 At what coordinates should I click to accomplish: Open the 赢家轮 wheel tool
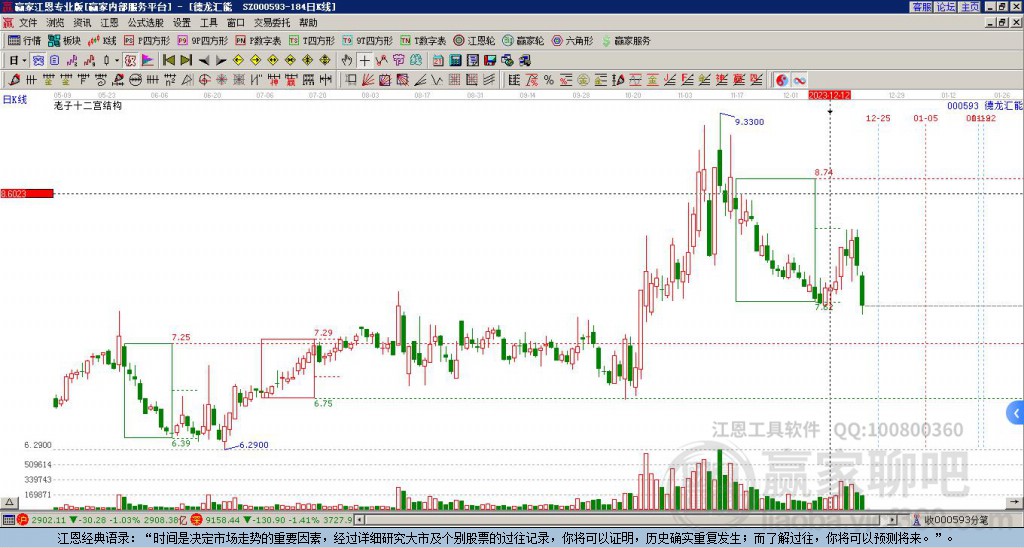523,40
